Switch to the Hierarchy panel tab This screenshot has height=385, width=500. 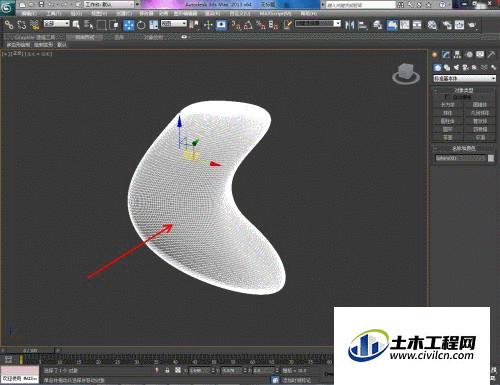(x=457, y=54)
